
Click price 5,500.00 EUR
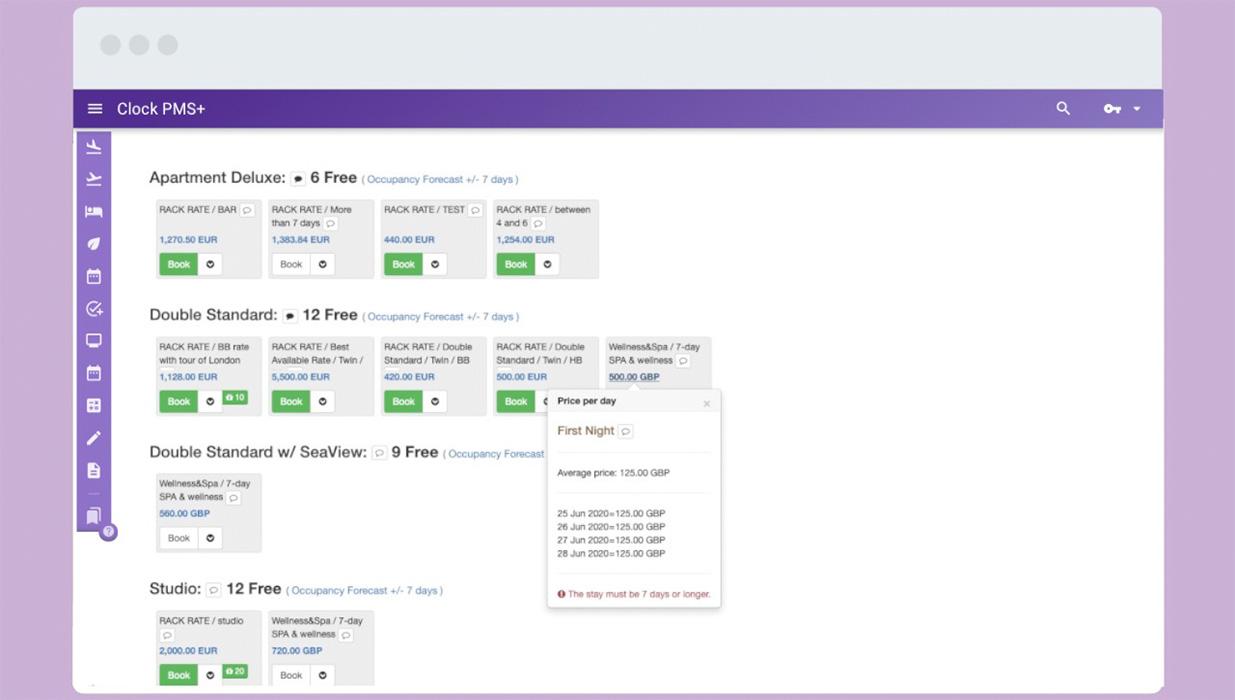click(300, 377)
